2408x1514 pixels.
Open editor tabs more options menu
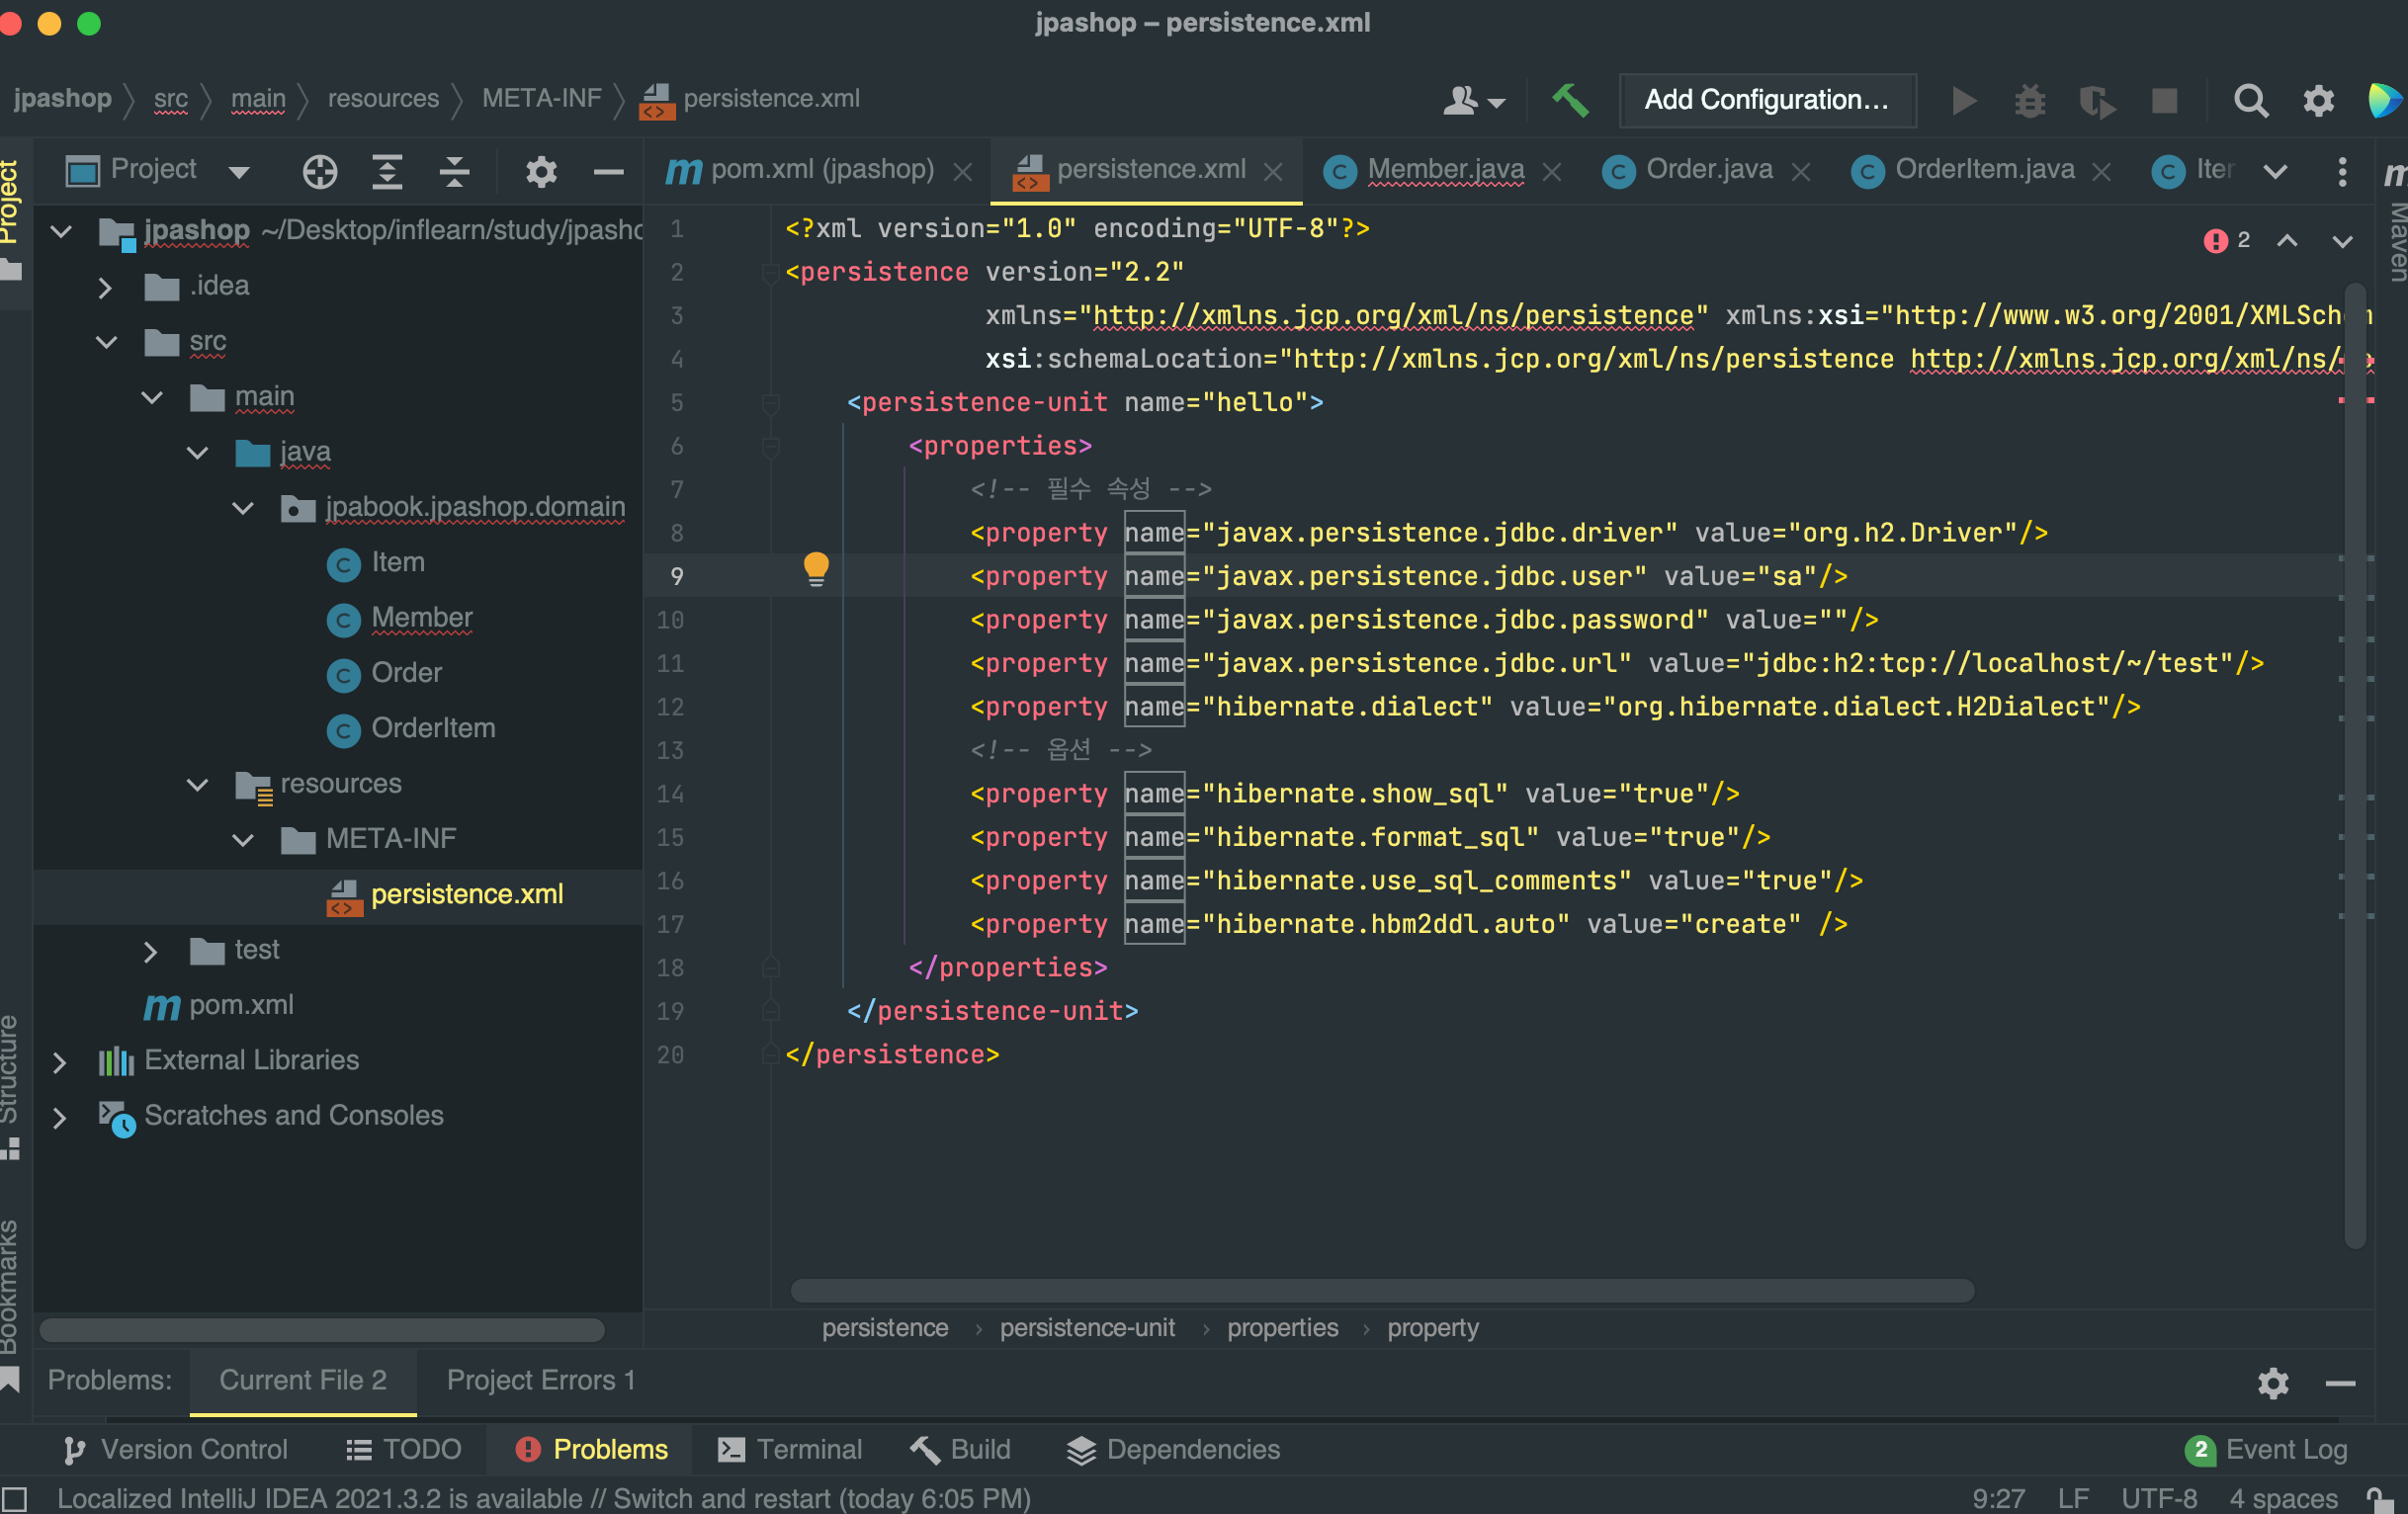click(x=2342, y=171)
